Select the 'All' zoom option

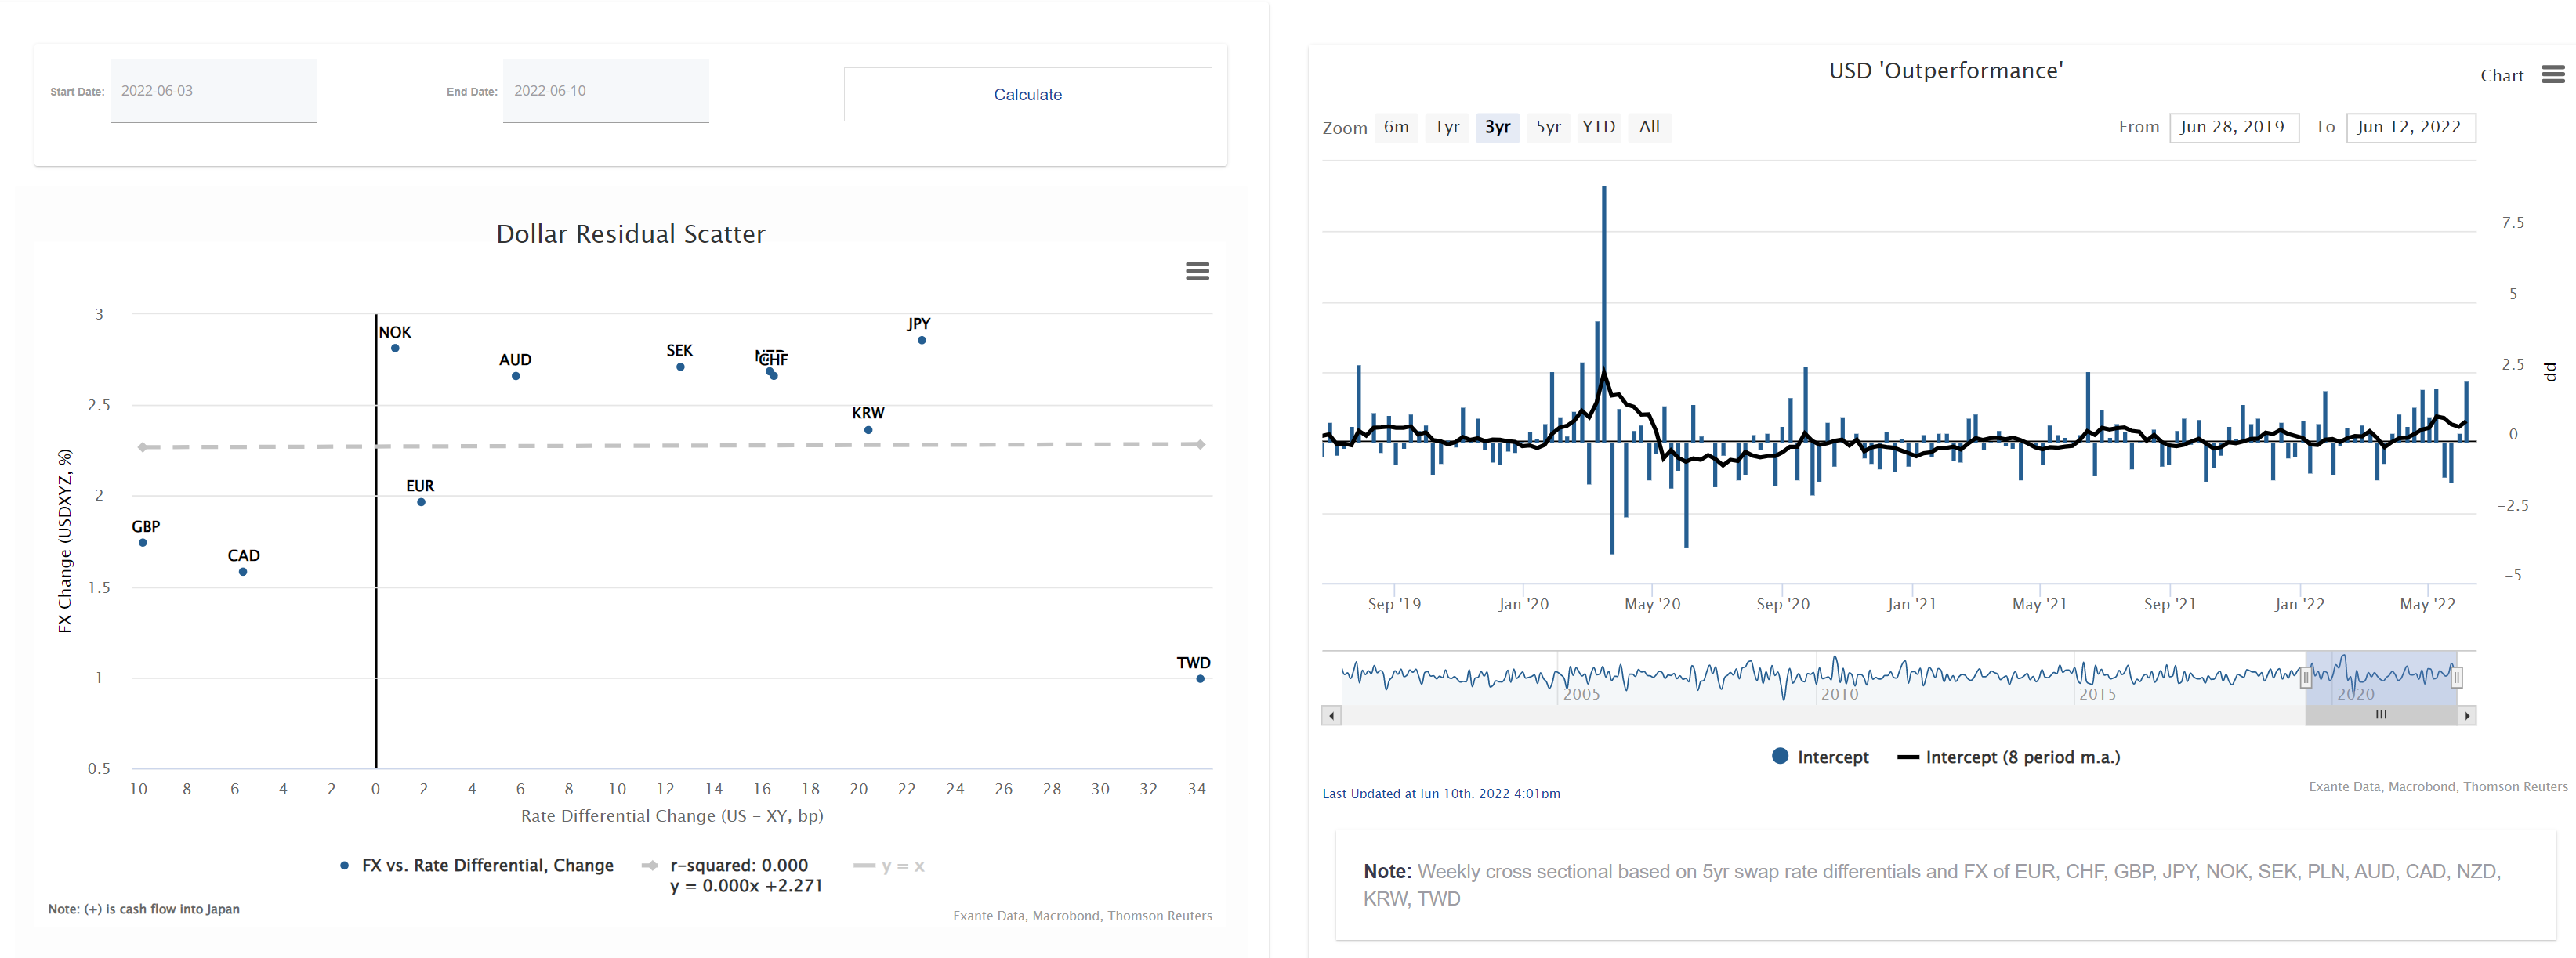tap(1649, 127)
